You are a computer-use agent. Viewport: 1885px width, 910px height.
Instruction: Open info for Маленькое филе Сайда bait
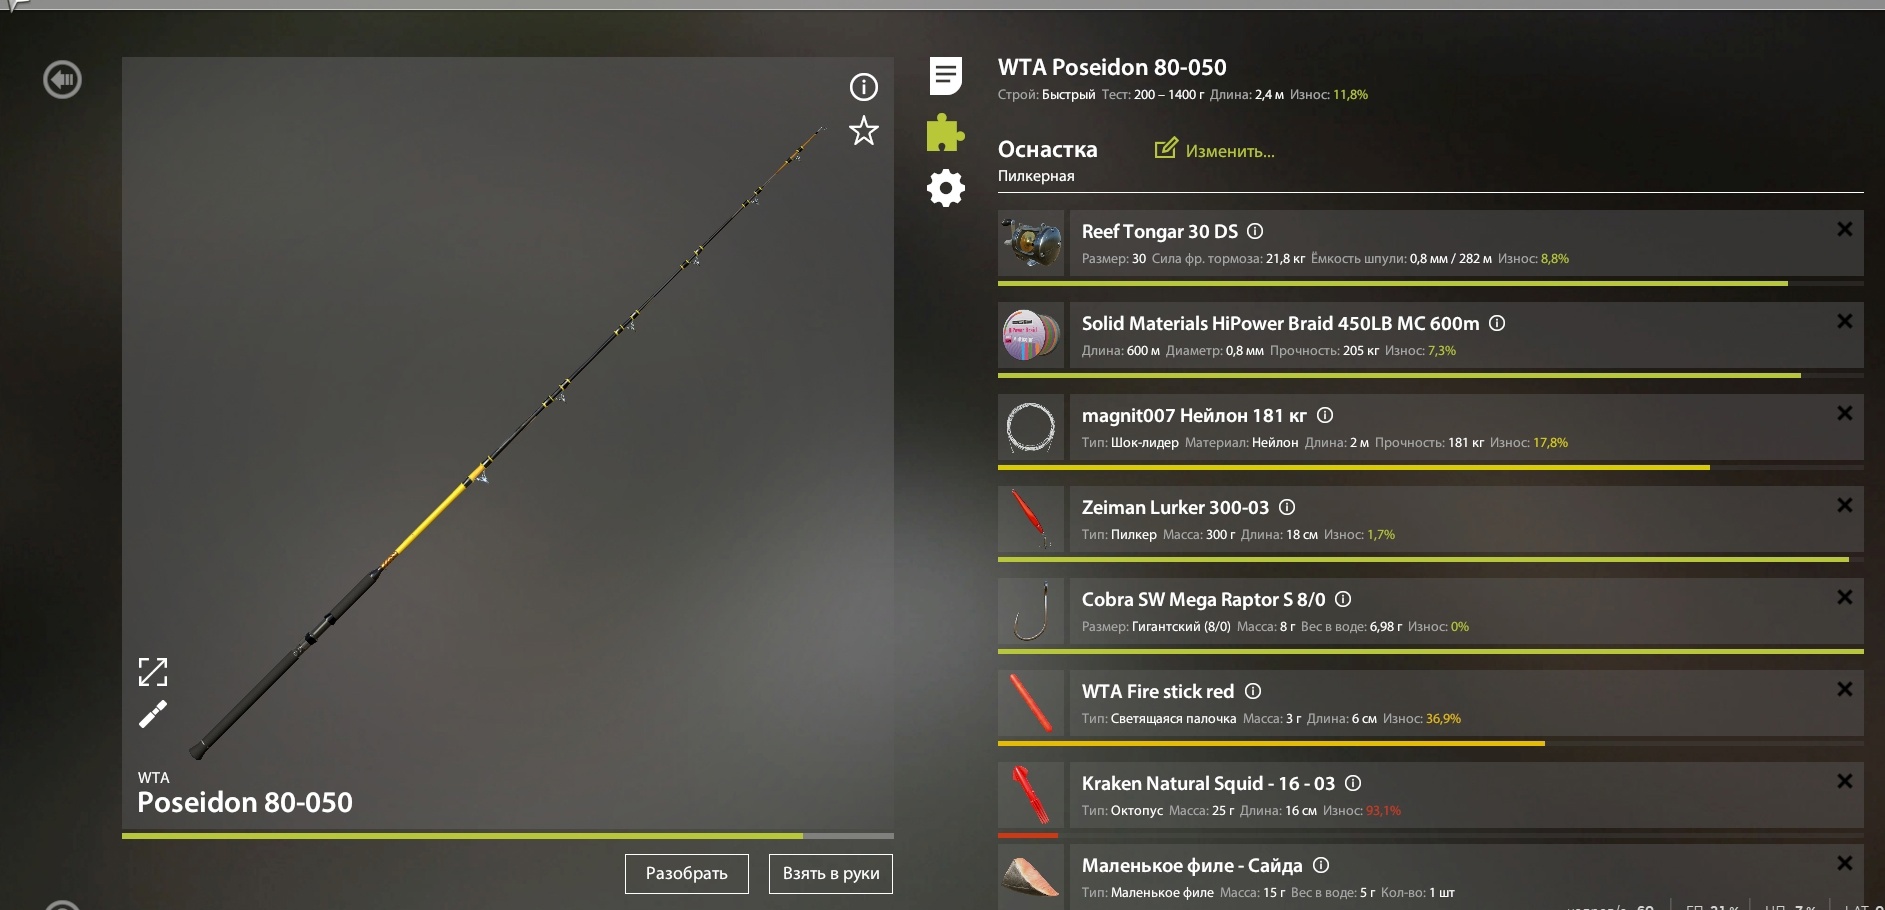click(1321, 865)
